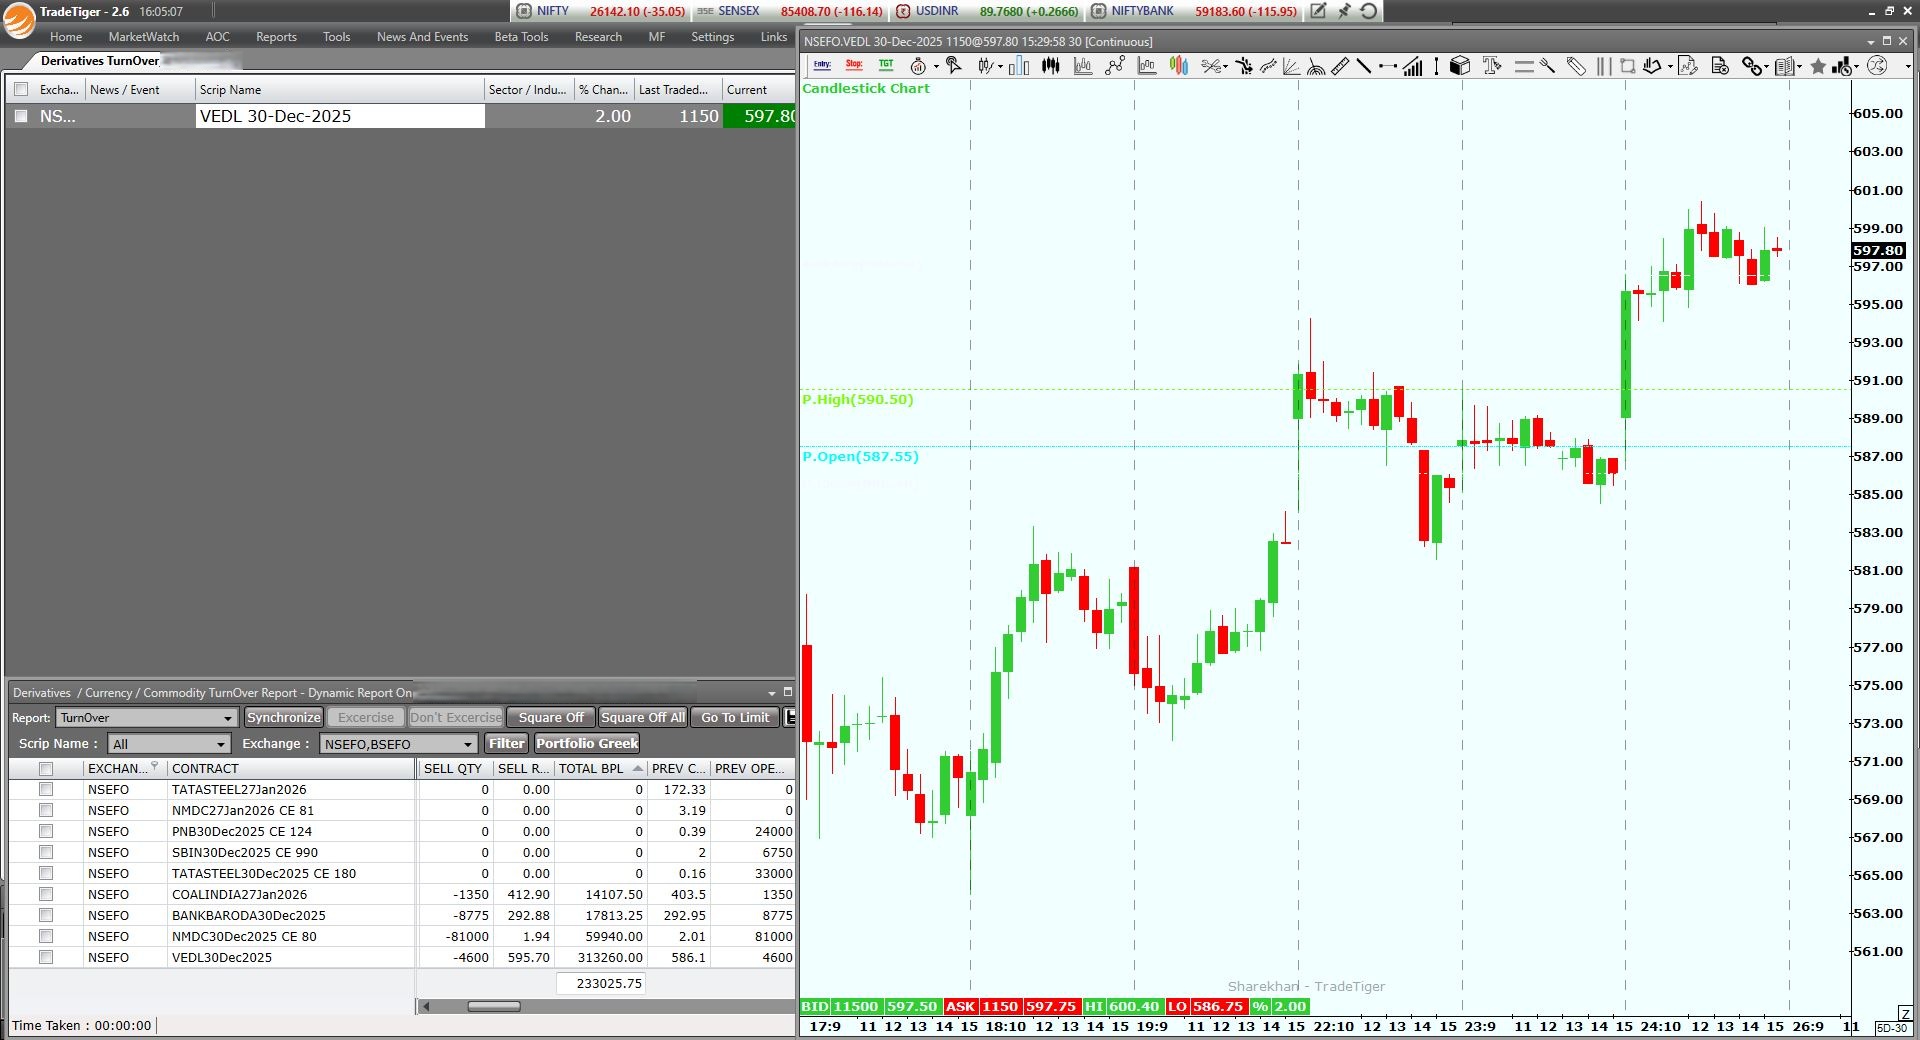Click the Square Off All button
The height and width of the screenshot is (1040, 1920).
point(642,717)
